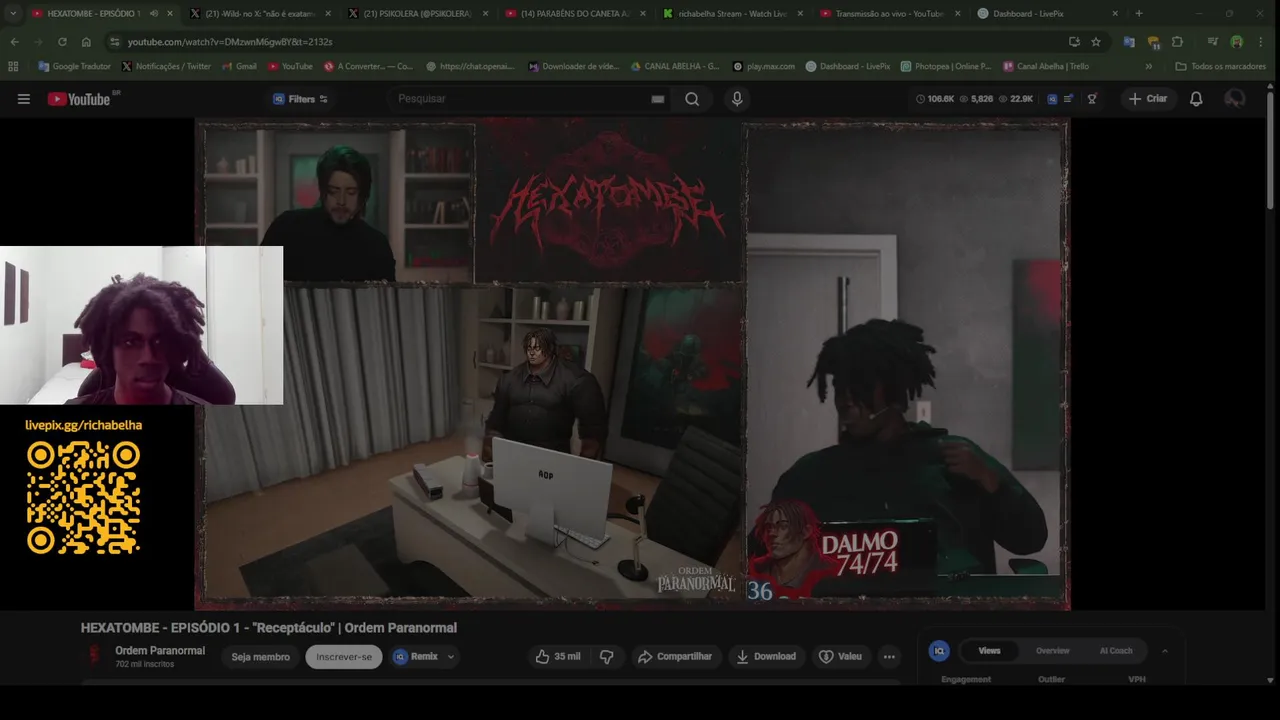
Task: Switch to the Transmissão ao vivo YouTube tab
Action: click(890, 14)
